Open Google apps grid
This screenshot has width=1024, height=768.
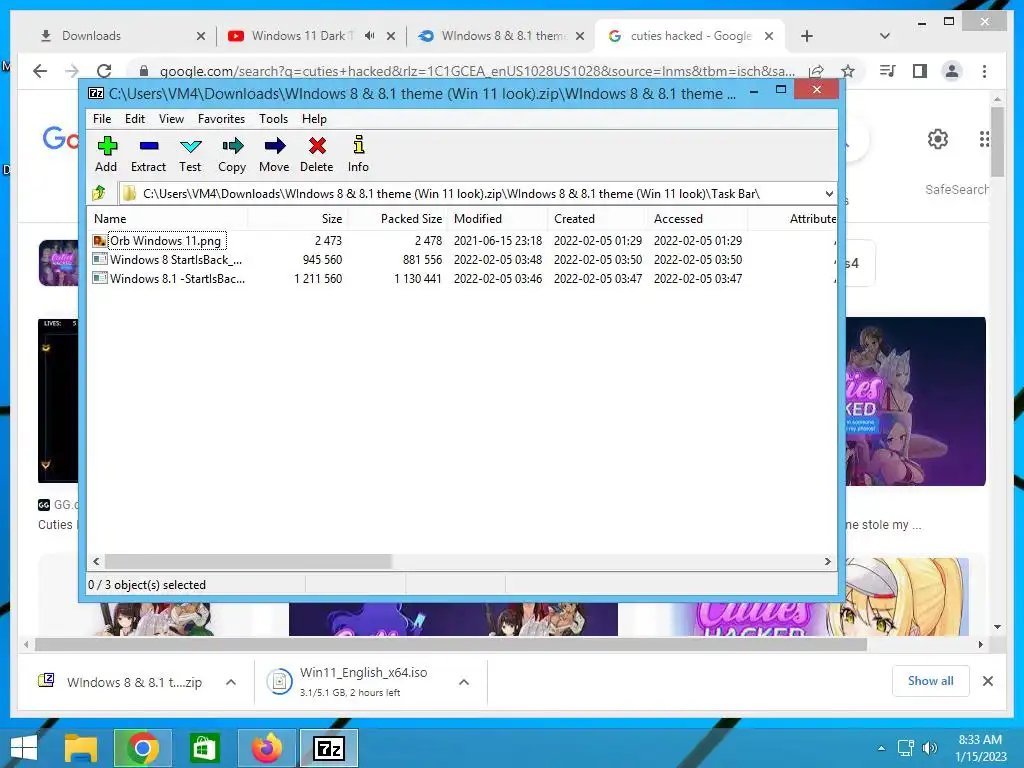(x=984, y=138)
